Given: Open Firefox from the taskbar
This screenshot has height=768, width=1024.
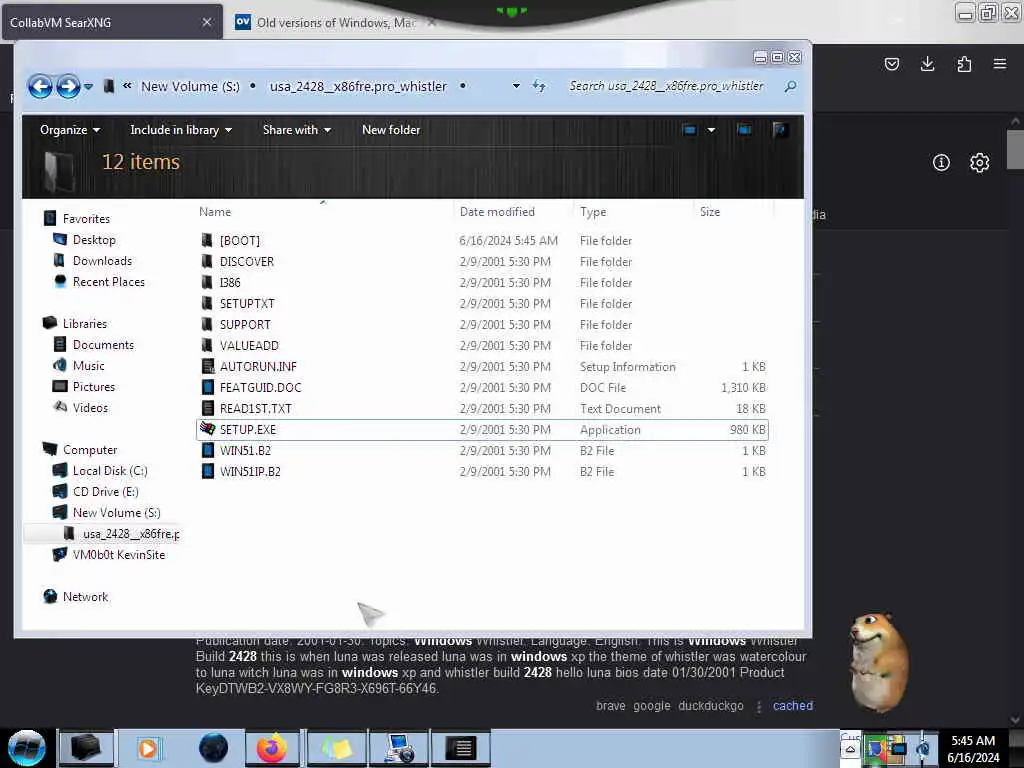Looking at the screenshot, I should coord(272,748).
